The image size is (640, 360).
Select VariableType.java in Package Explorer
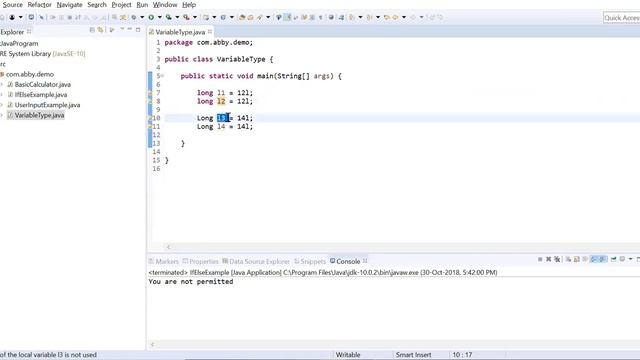click(39, 115)
